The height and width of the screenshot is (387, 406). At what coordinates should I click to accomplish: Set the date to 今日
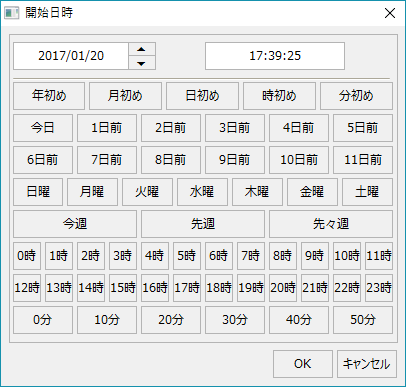tap(43, 128)
